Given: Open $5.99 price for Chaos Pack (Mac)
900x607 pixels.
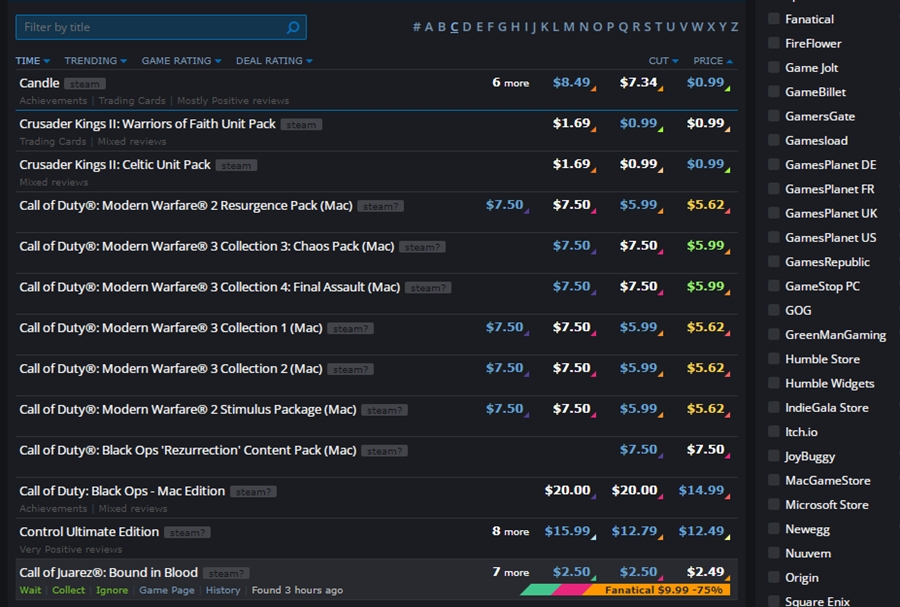Looking at the screenshot, I should [x=705, y=246].
